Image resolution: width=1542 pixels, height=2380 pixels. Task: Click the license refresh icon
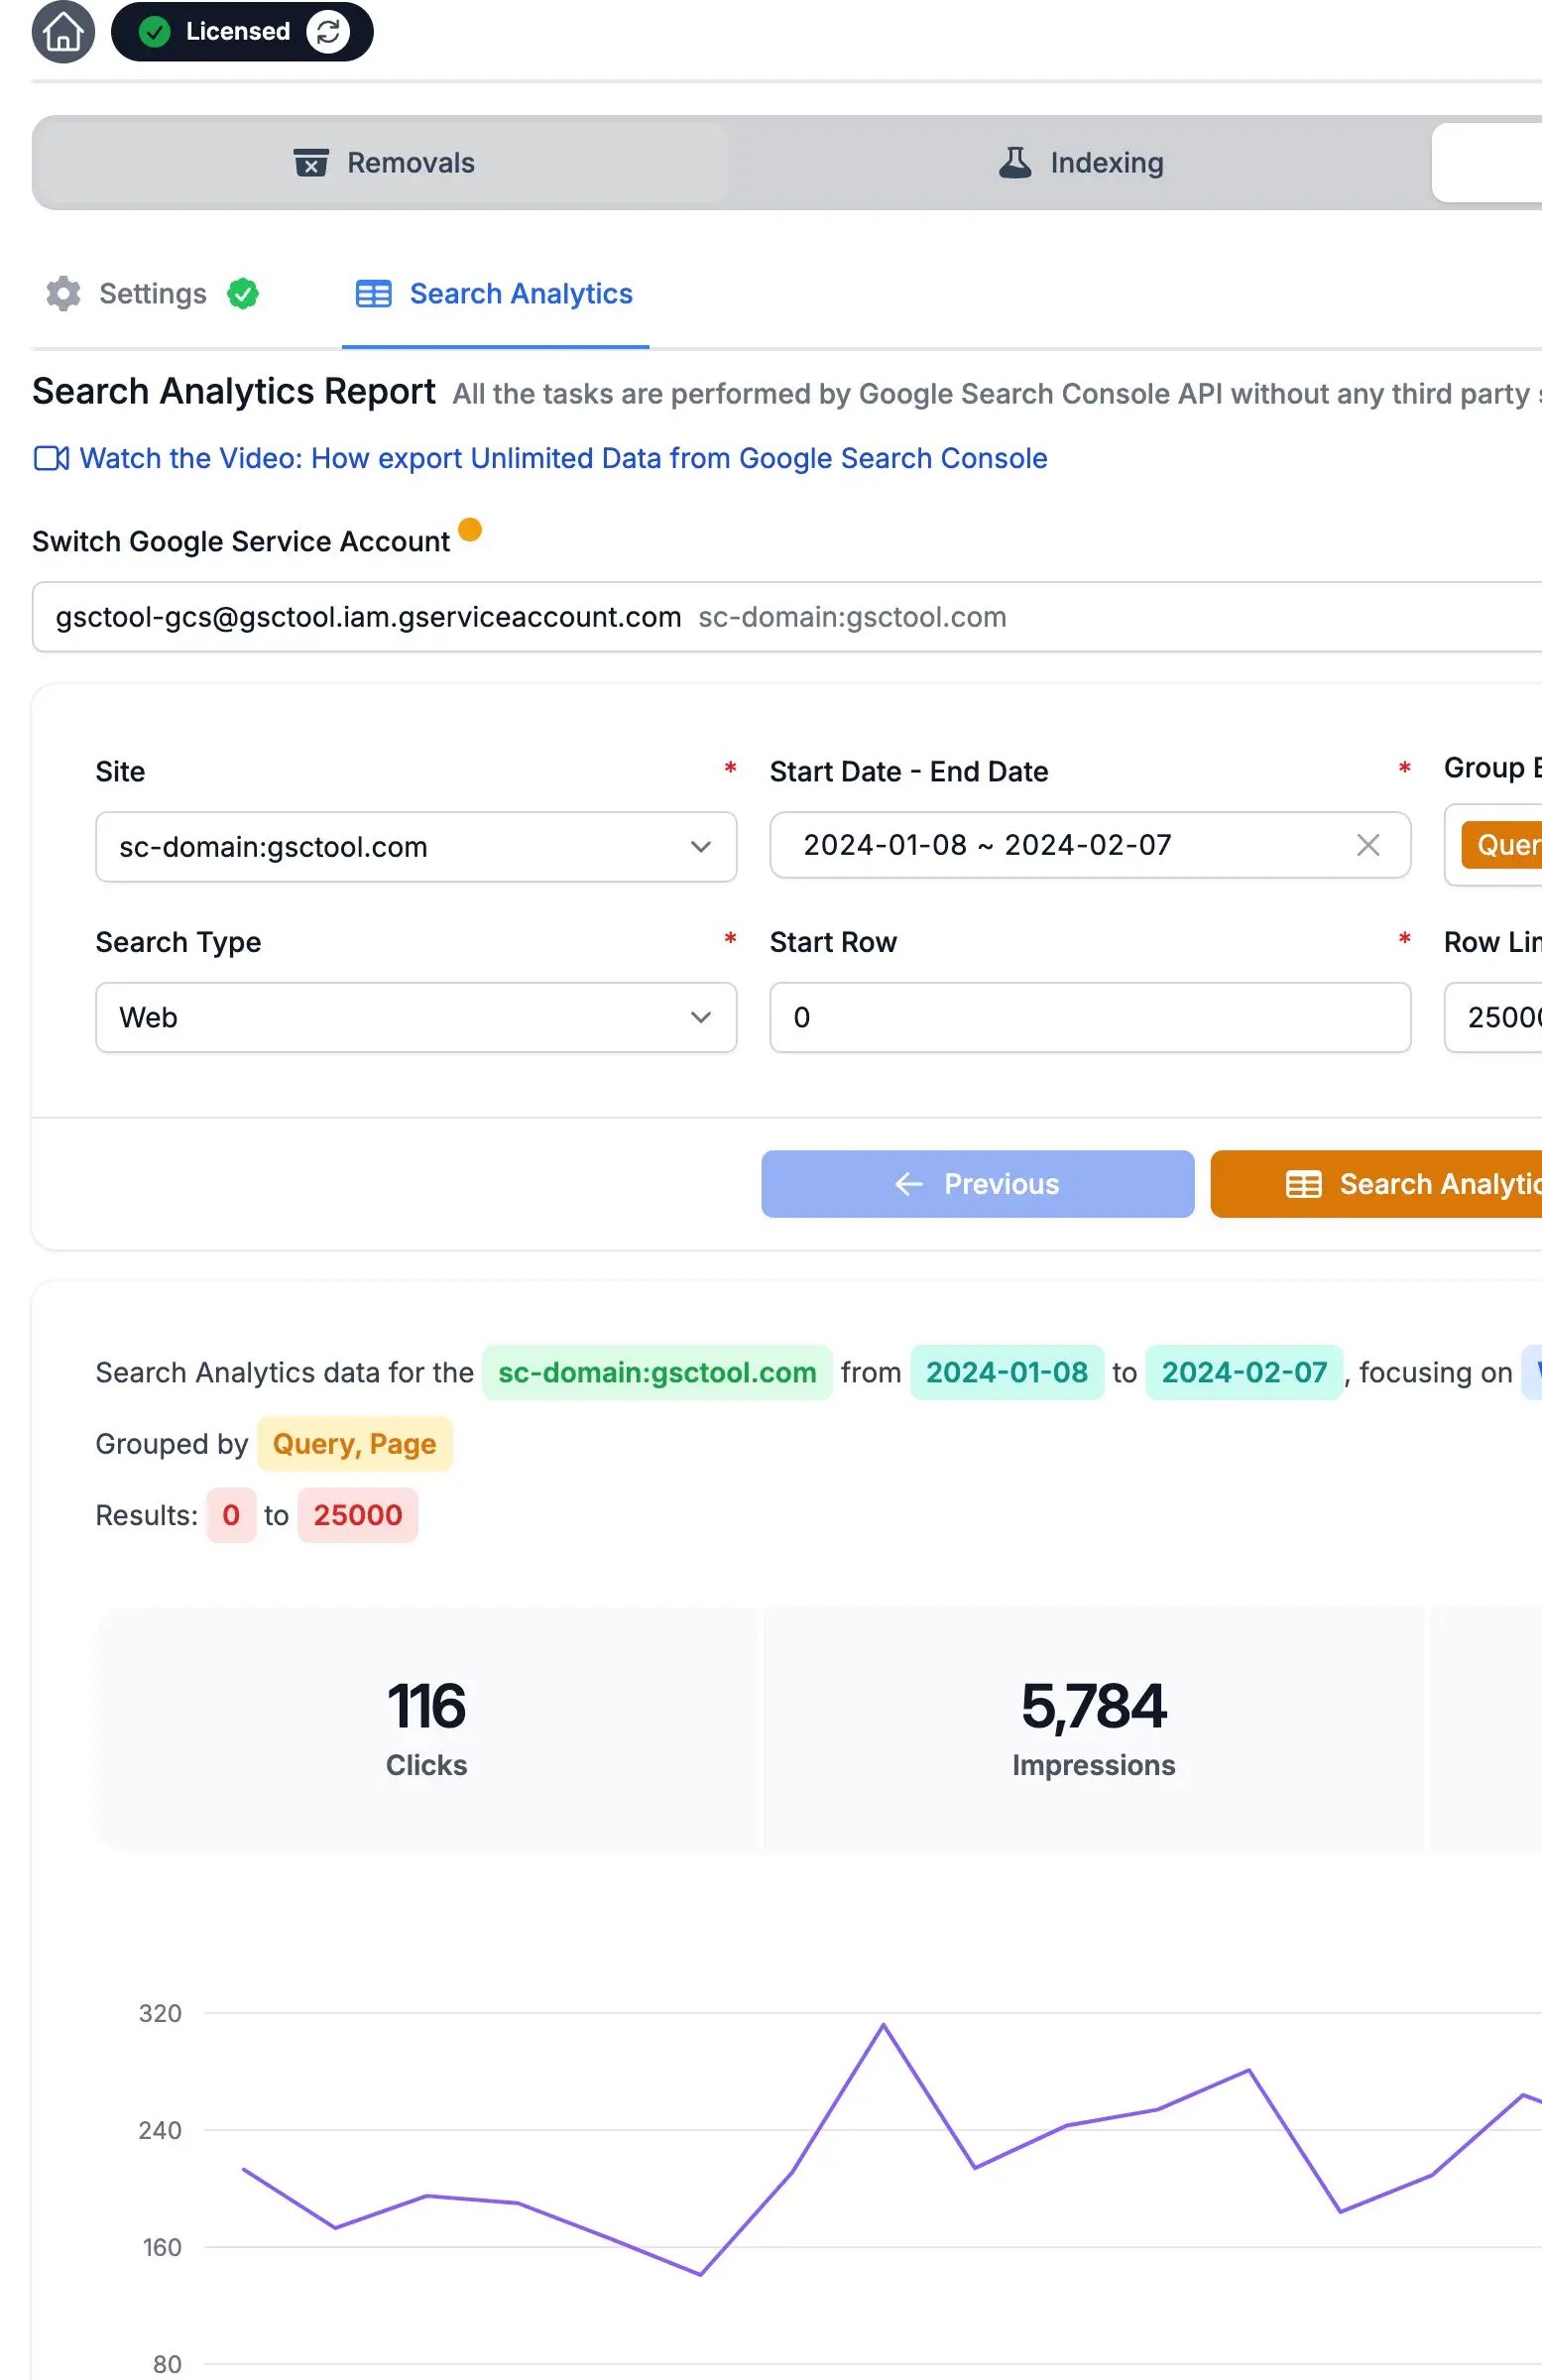(x=328, y=32)
